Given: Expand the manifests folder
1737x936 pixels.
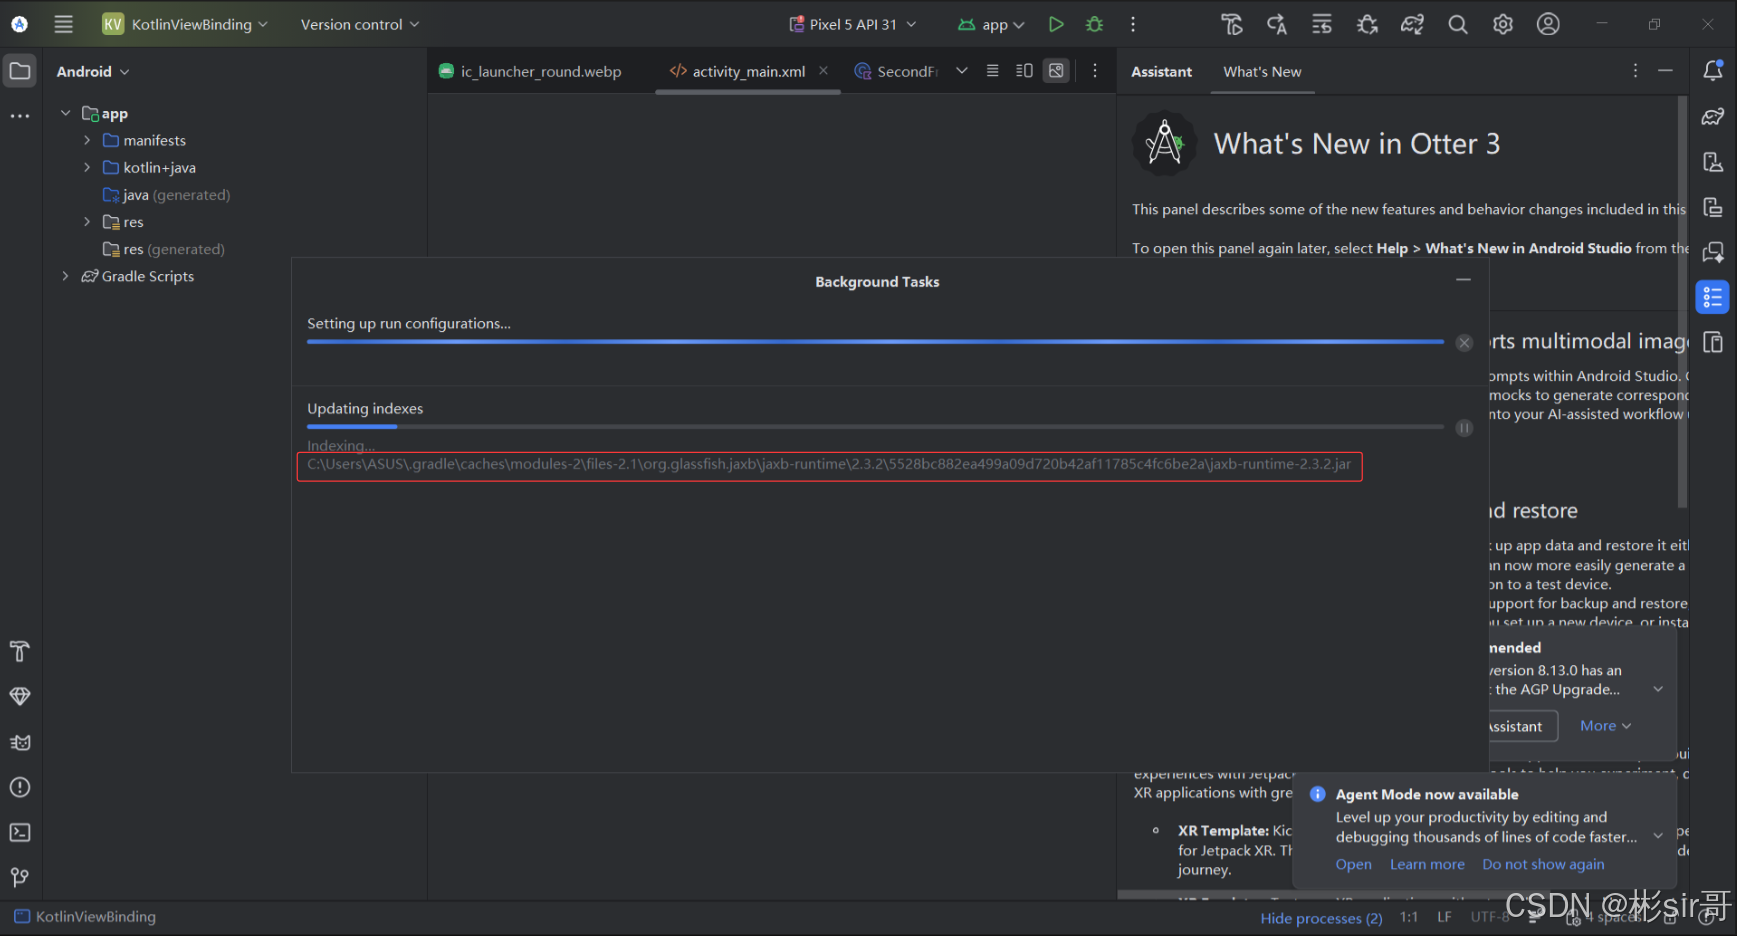Looking at the screenshot, I should pos(87,140).
